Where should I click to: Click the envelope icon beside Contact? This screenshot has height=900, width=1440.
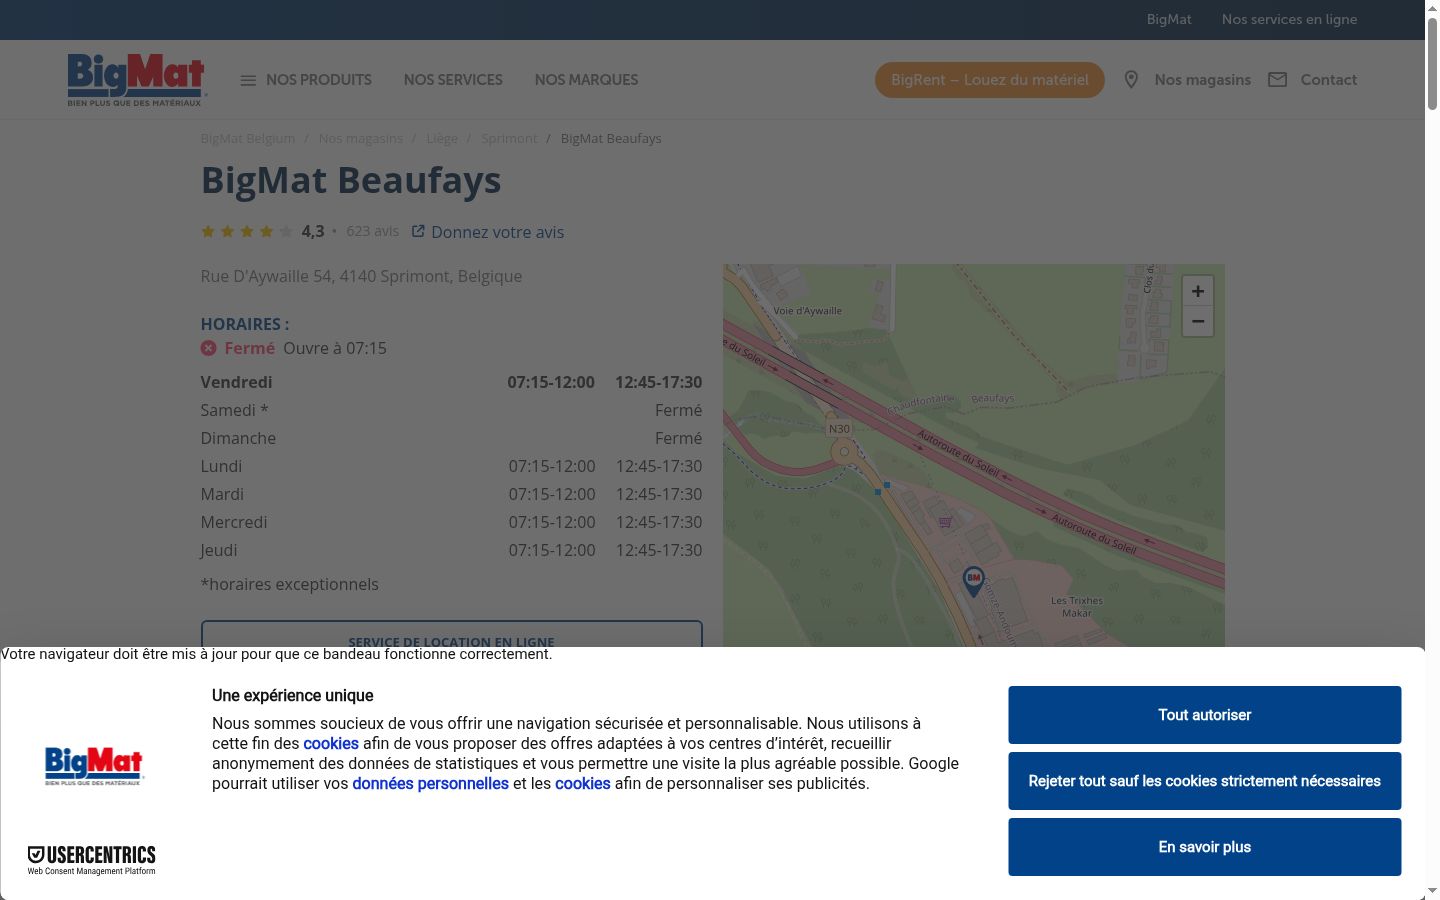pyautogui.click(x=1277, y=80)
